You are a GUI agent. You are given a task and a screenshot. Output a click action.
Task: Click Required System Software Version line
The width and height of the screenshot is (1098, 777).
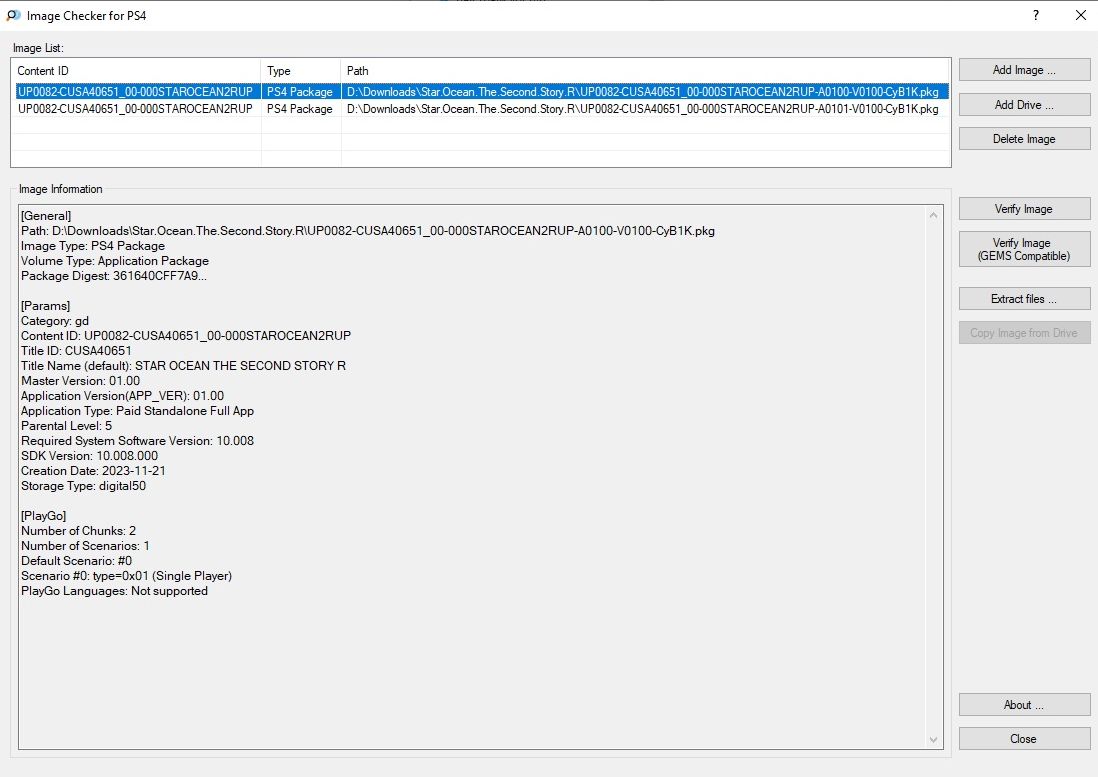pos(137,441)
